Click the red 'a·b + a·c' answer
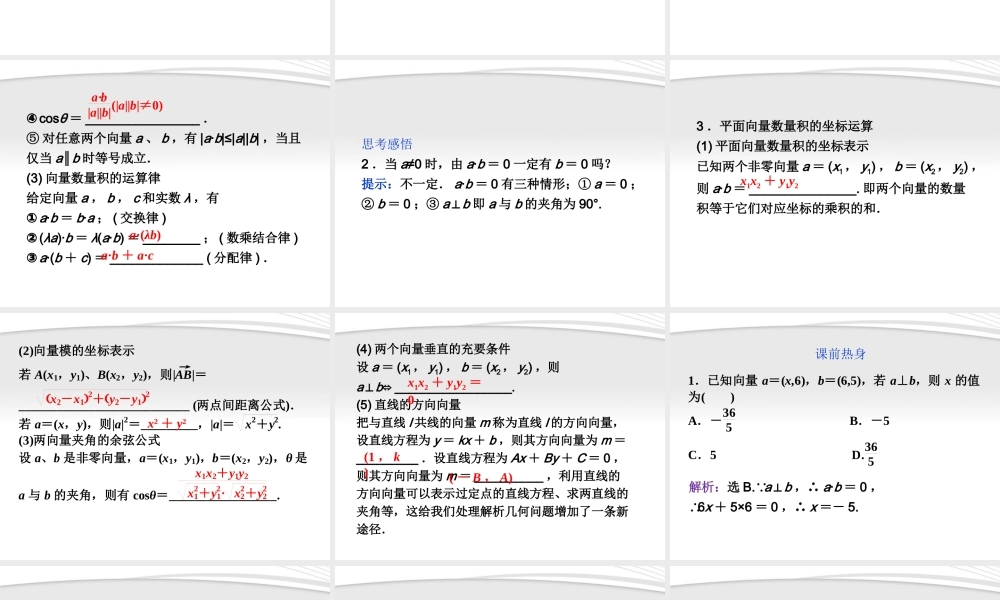 (128, 256)
